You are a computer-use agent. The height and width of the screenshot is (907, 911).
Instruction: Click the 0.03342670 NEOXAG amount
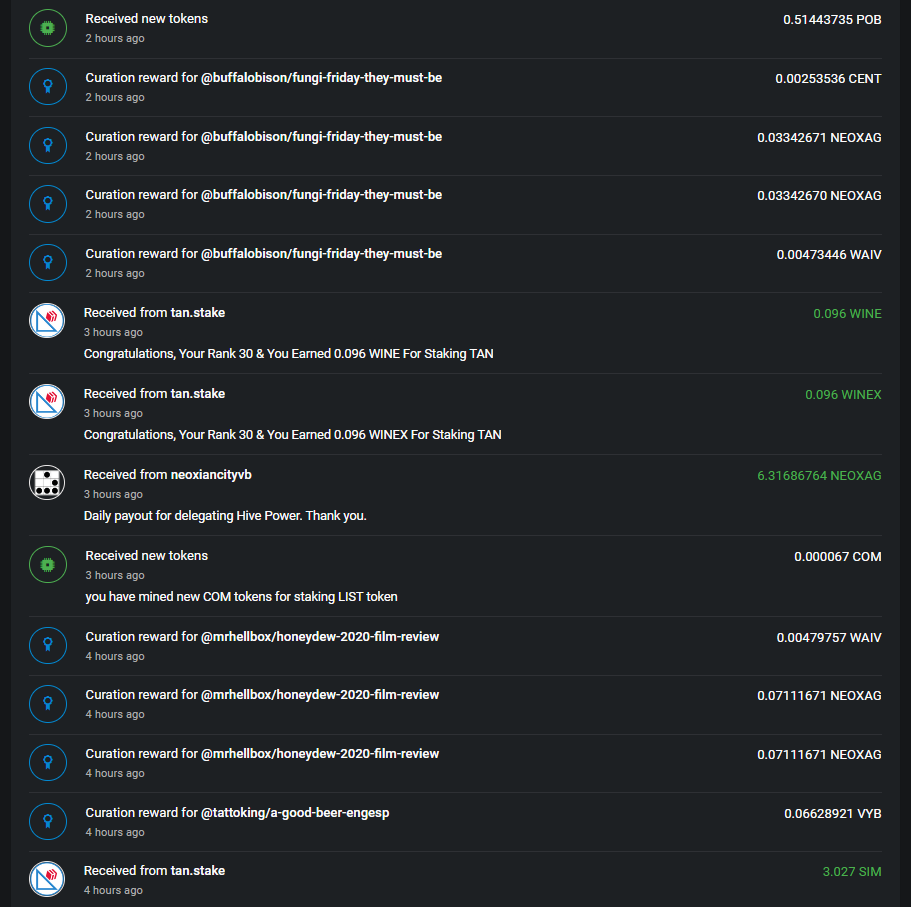point(819,196)
